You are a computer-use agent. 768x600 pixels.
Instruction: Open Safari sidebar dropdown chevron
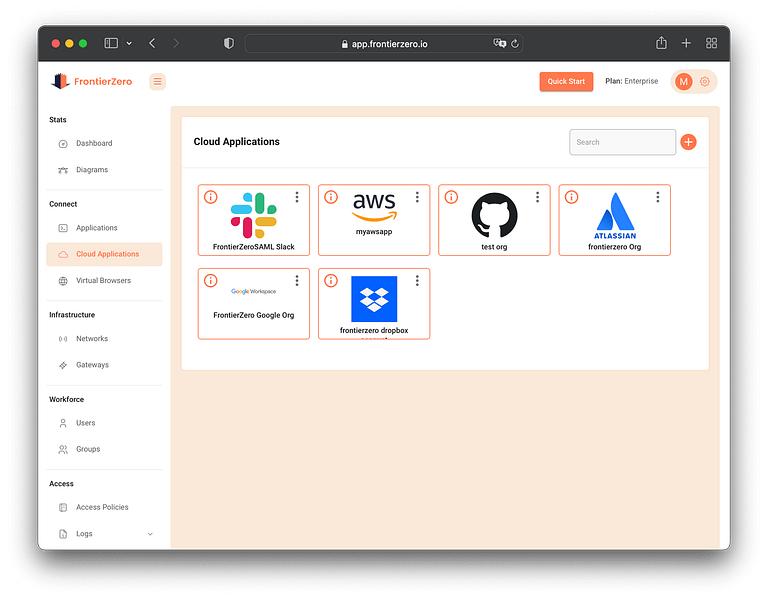click(x=129, y=44)
